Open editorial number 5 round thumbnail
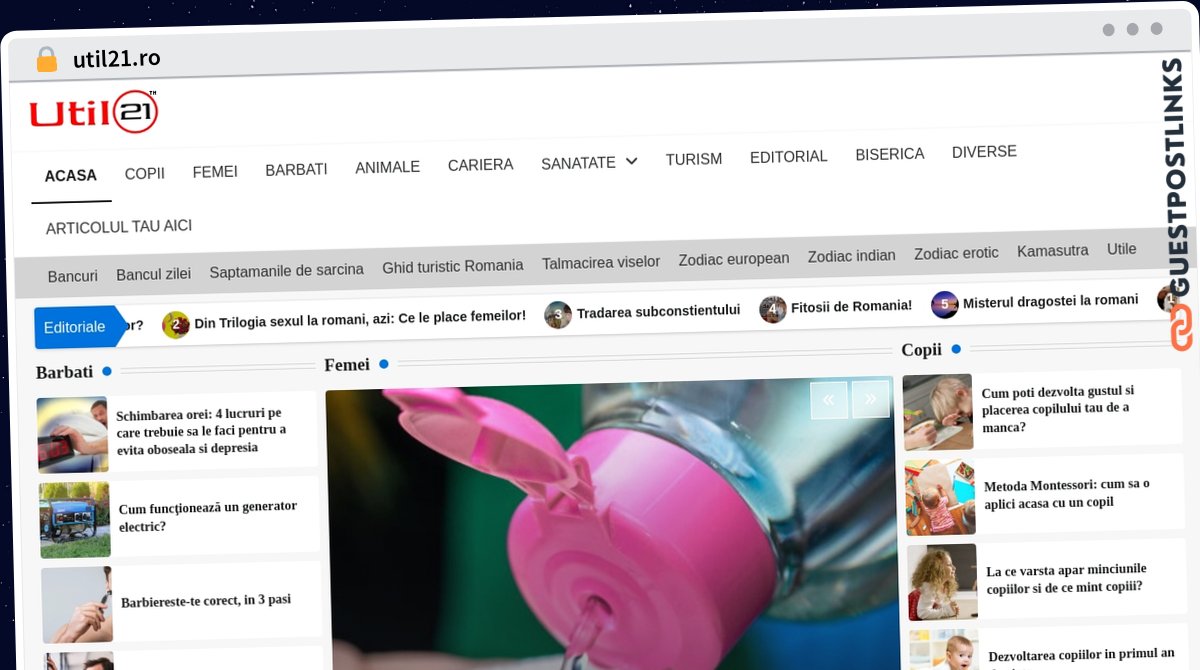Image resolution: width=1200 pixels, height=670 pixels. 944,304
